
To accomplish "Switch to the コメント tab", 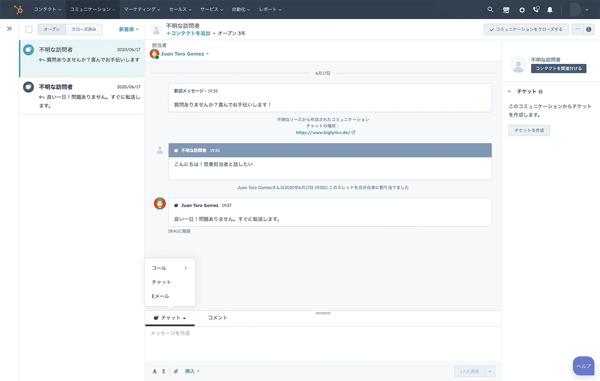I will click(217, 318).
